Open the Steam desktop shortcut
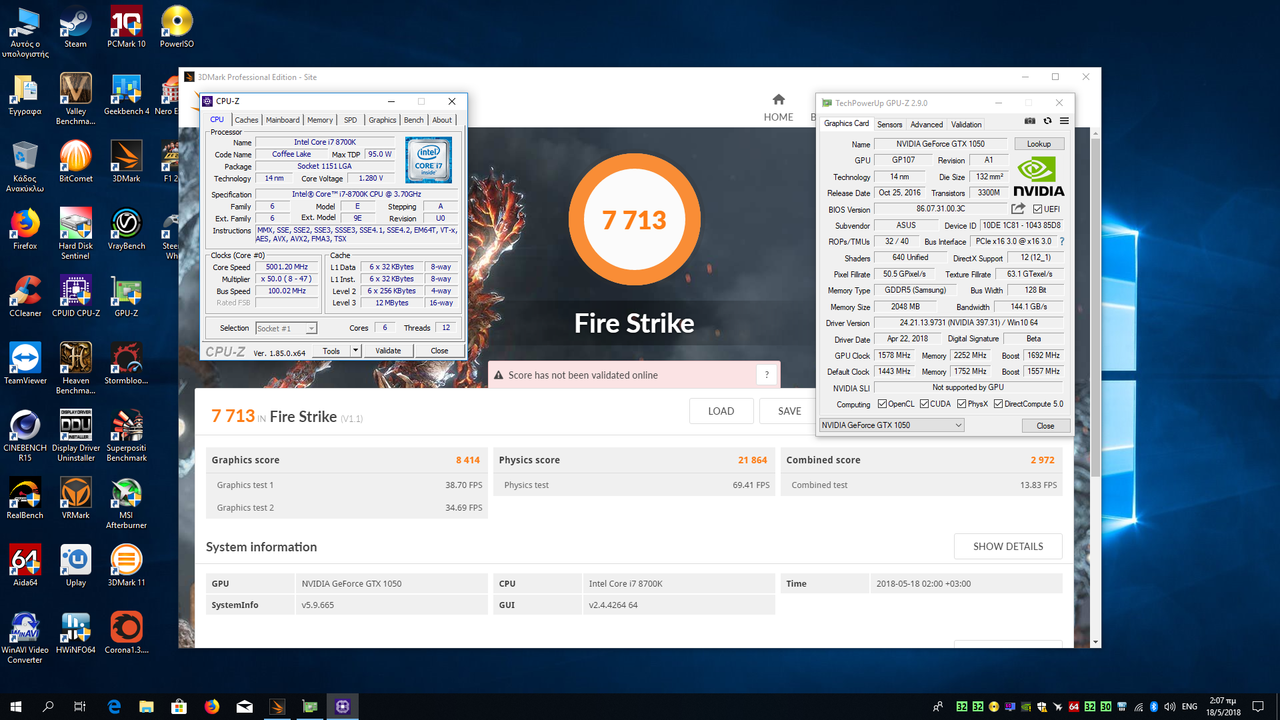 click(x=75, y=27)
